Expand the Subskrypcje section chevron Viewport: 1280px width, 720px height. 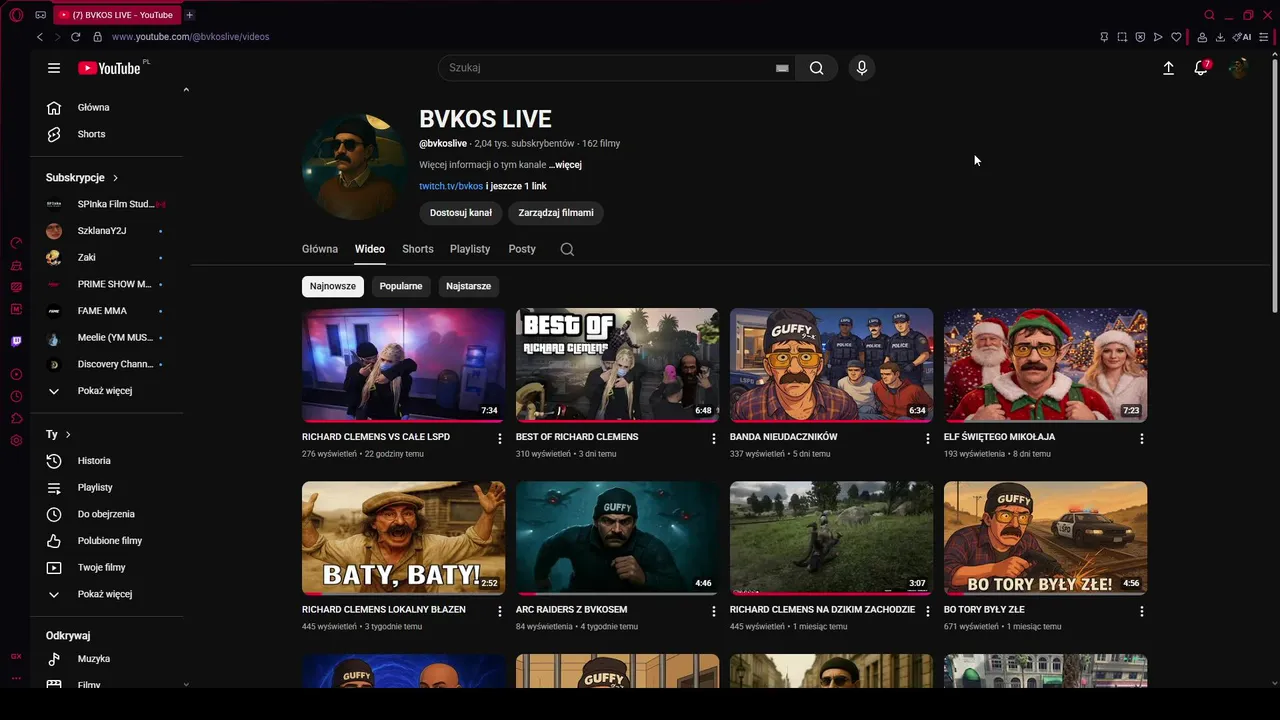point(115,178)
